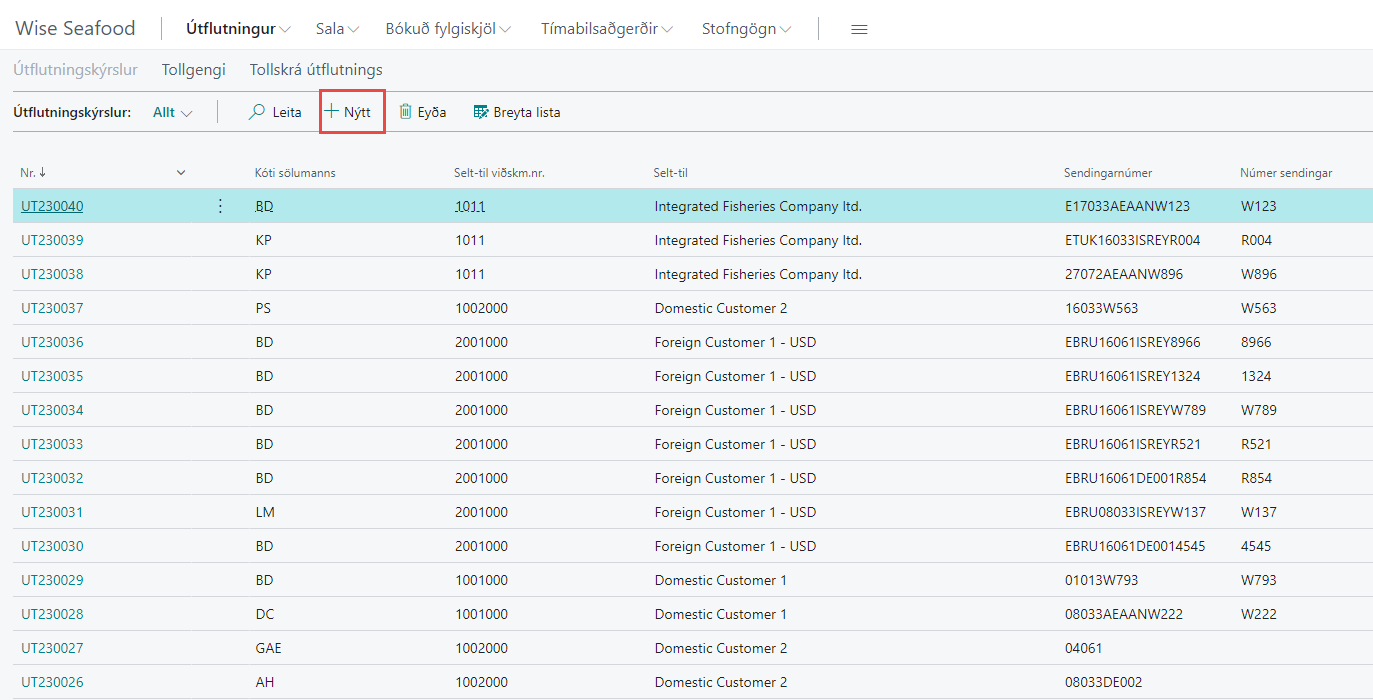Click the Eyða trash can icon

[x=406, y=112]
